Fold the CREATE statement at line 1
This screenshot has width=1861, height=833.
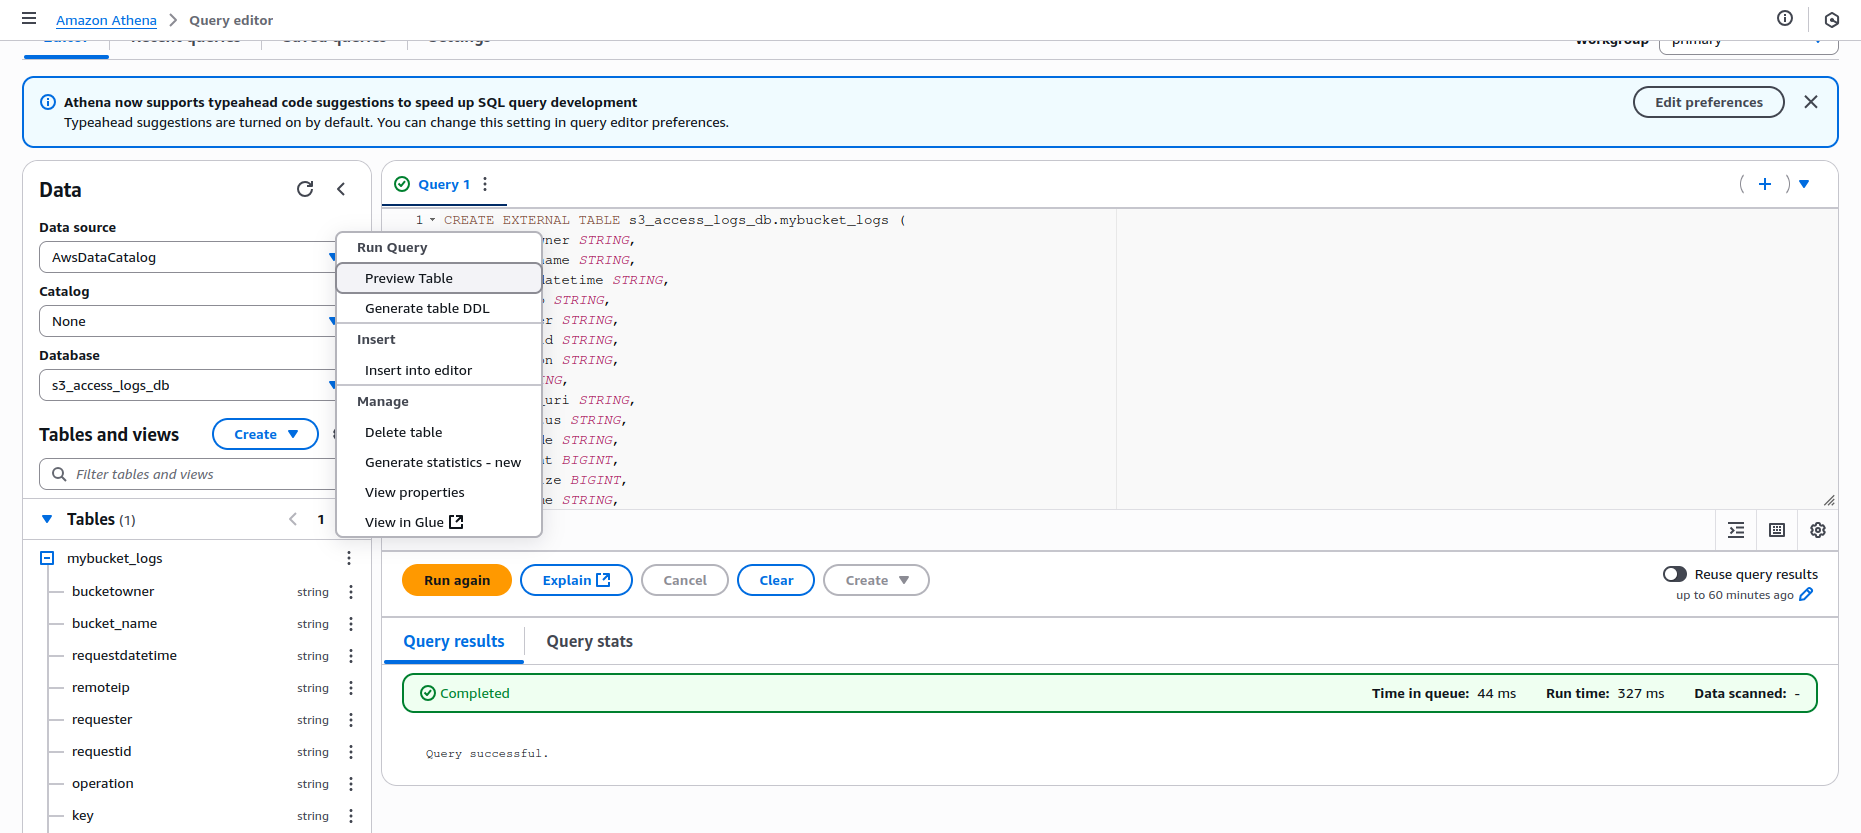click(x=432, y=220)
